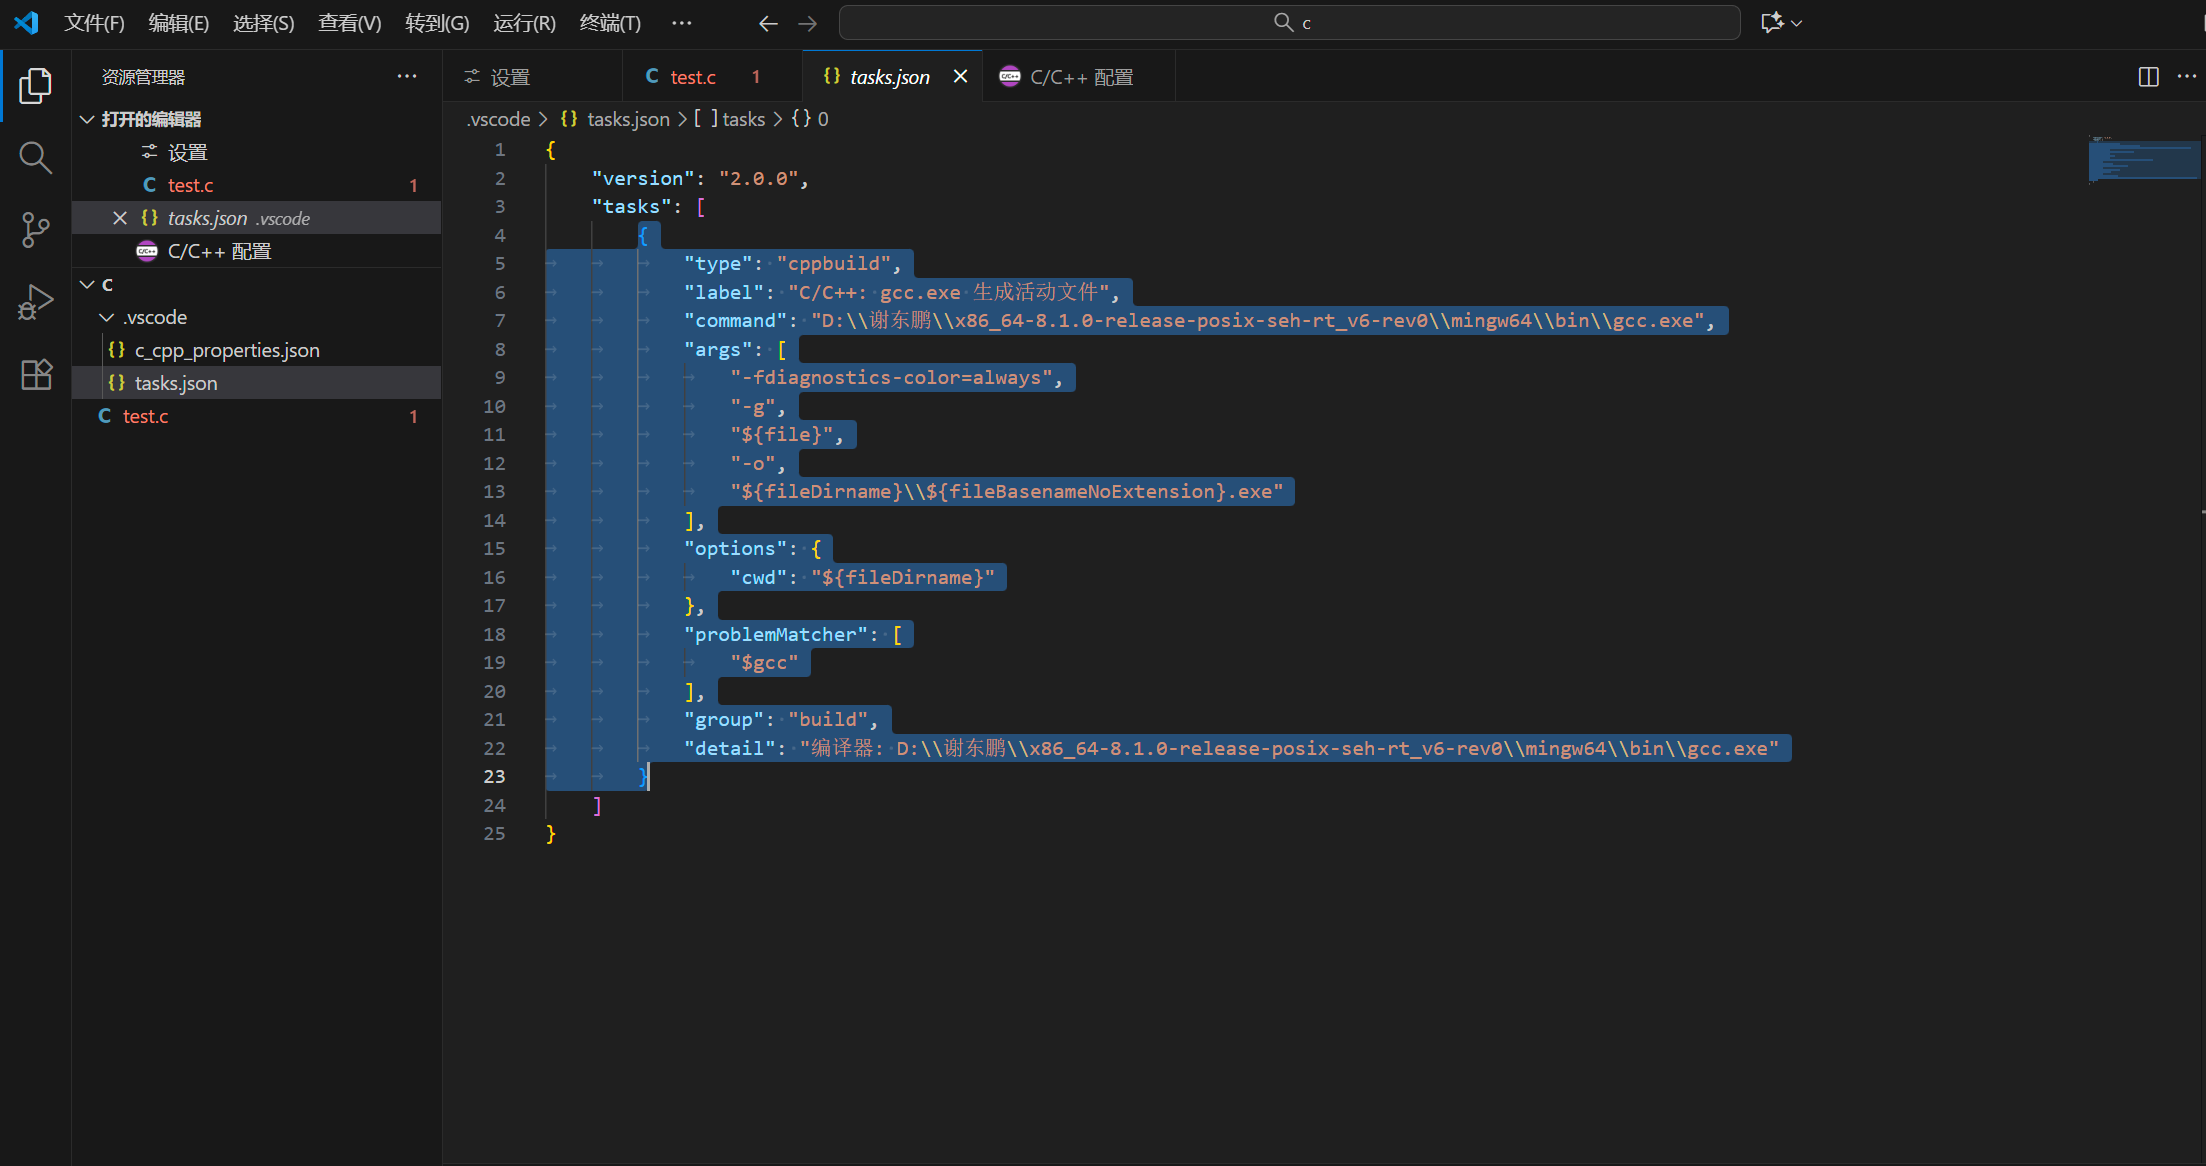This screenshot has height=1166, width=2206.
Task: Open Source Control view icon
Action: point(36,229)
